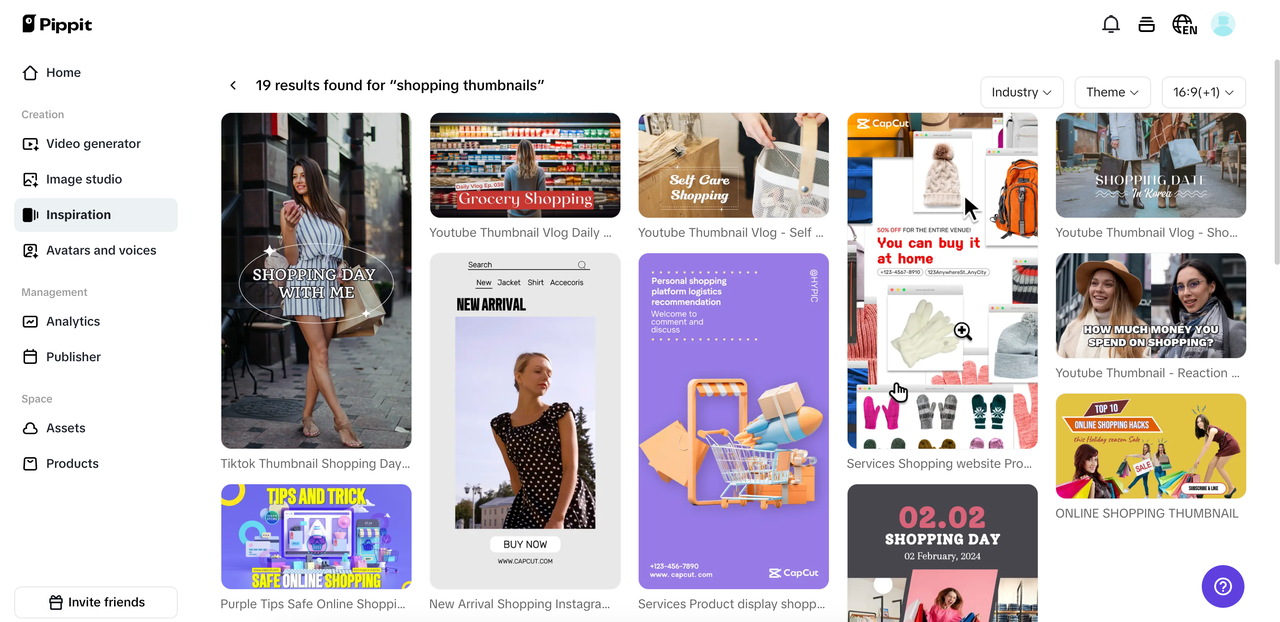Open the user profile avatar

[1223, 24]
